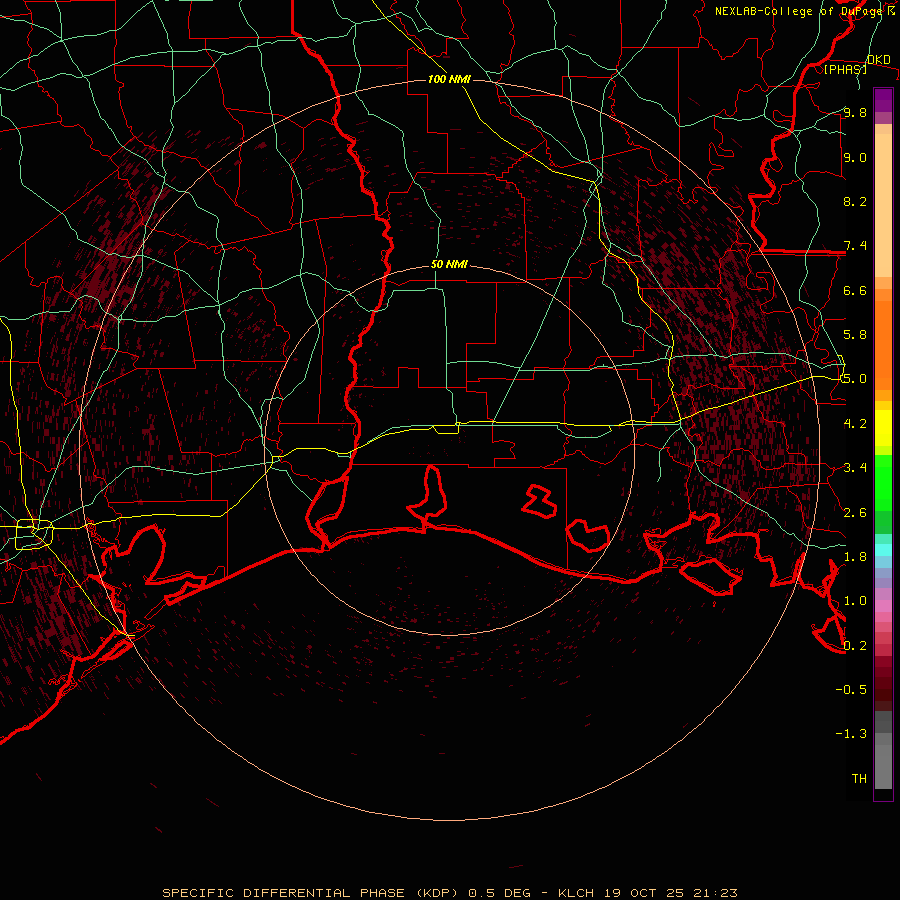This screenshot has width=900, height=900.
Task: Click the peach color bar segment
Action: click(883, 205)
